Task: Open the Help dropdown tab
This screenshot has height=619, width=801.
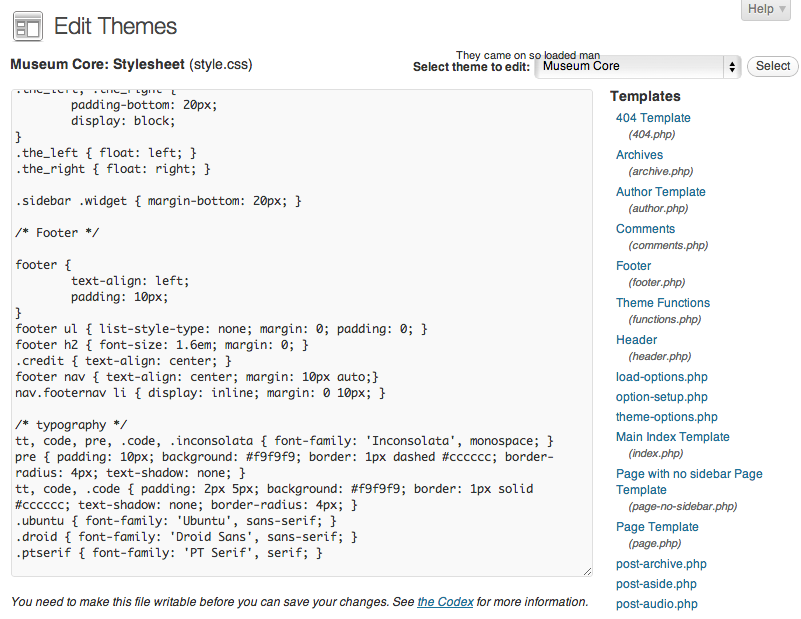Action: (x=766, y=9)
